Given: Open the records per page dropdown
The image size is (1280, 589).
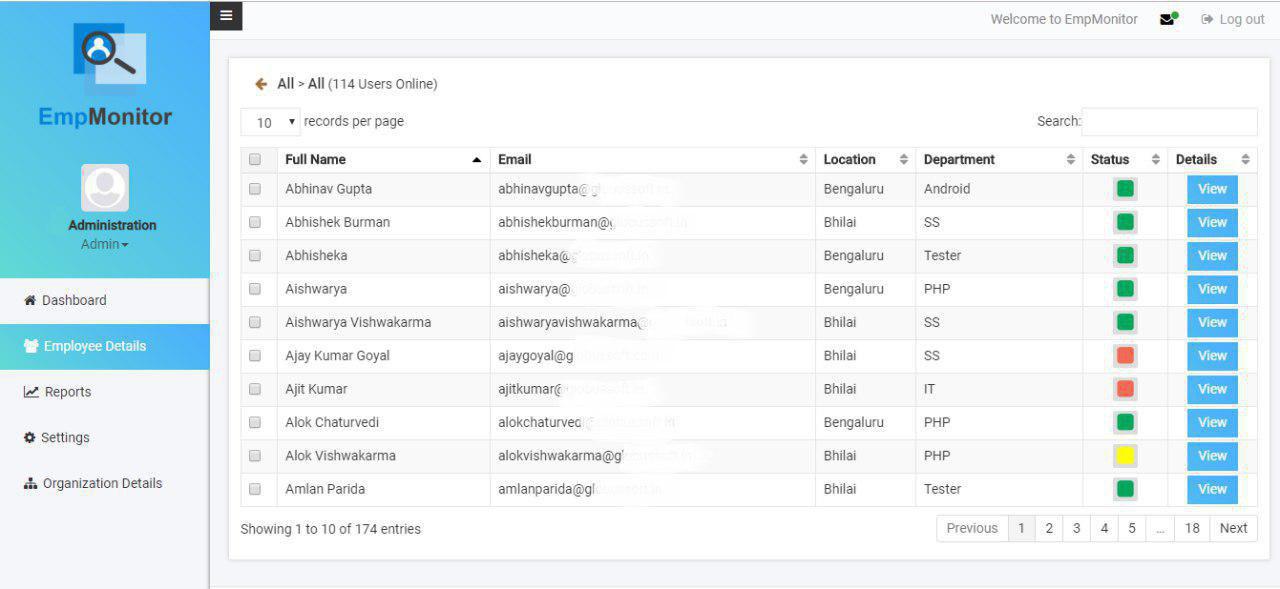Looking at the screenshot, I should [271, 122].
